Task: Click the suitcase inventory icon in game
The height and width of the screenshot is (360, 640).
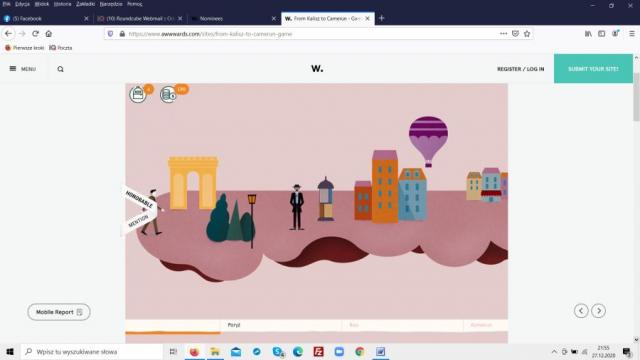Action: [138, 94]
